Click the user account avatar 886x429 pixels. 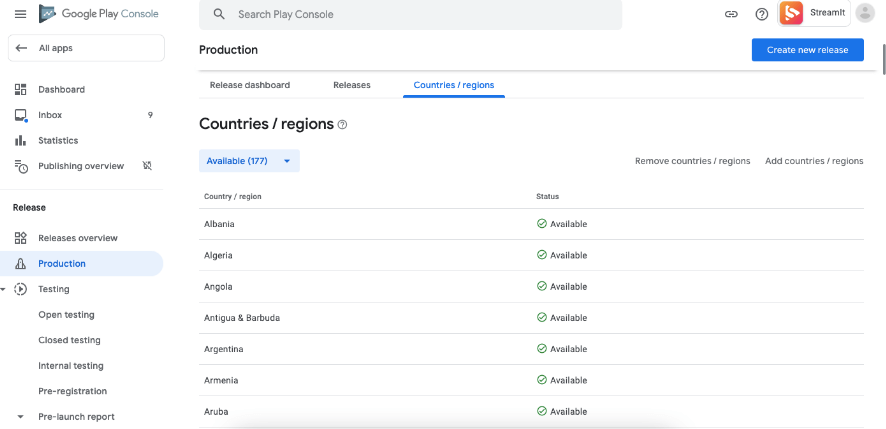(x=865, y=14)
